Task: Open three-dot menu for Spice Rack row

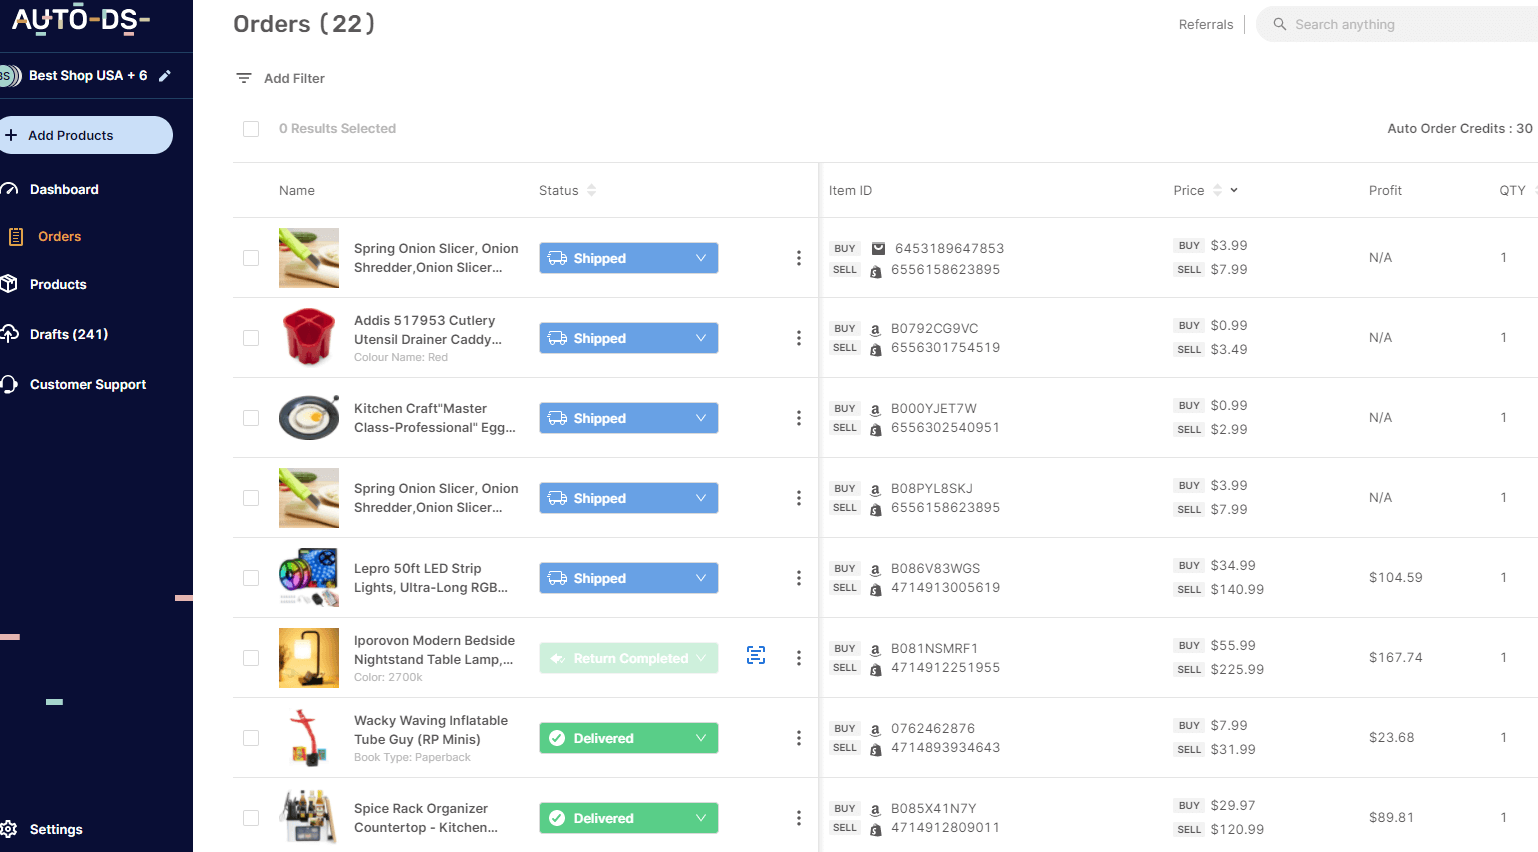Action: pyautogui.click(x=798, y=818)
